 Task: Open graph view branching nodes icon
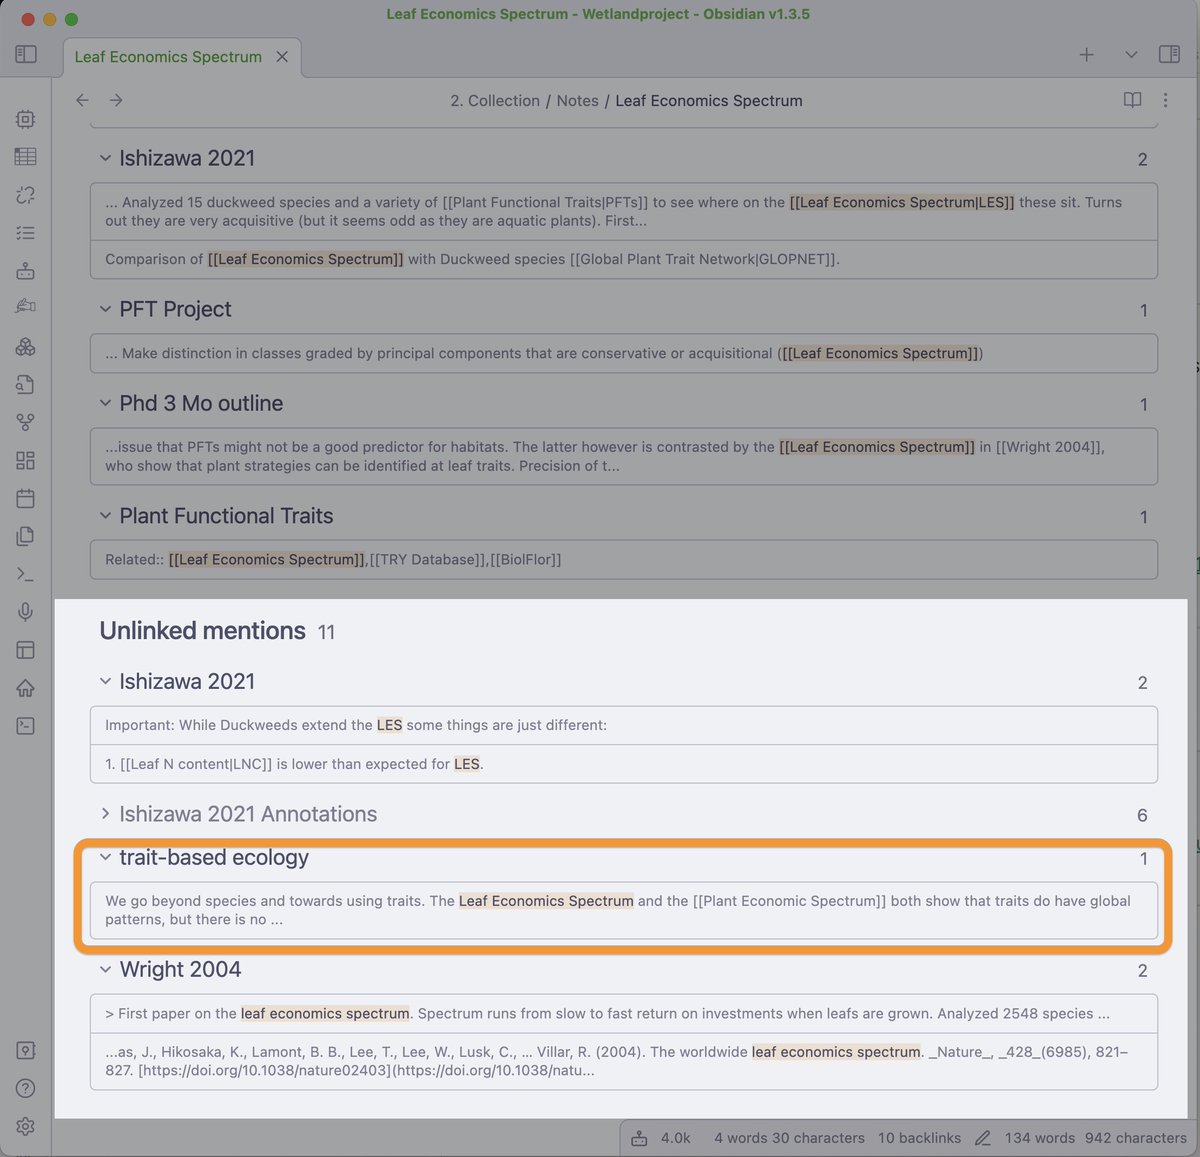coord(26,422)
